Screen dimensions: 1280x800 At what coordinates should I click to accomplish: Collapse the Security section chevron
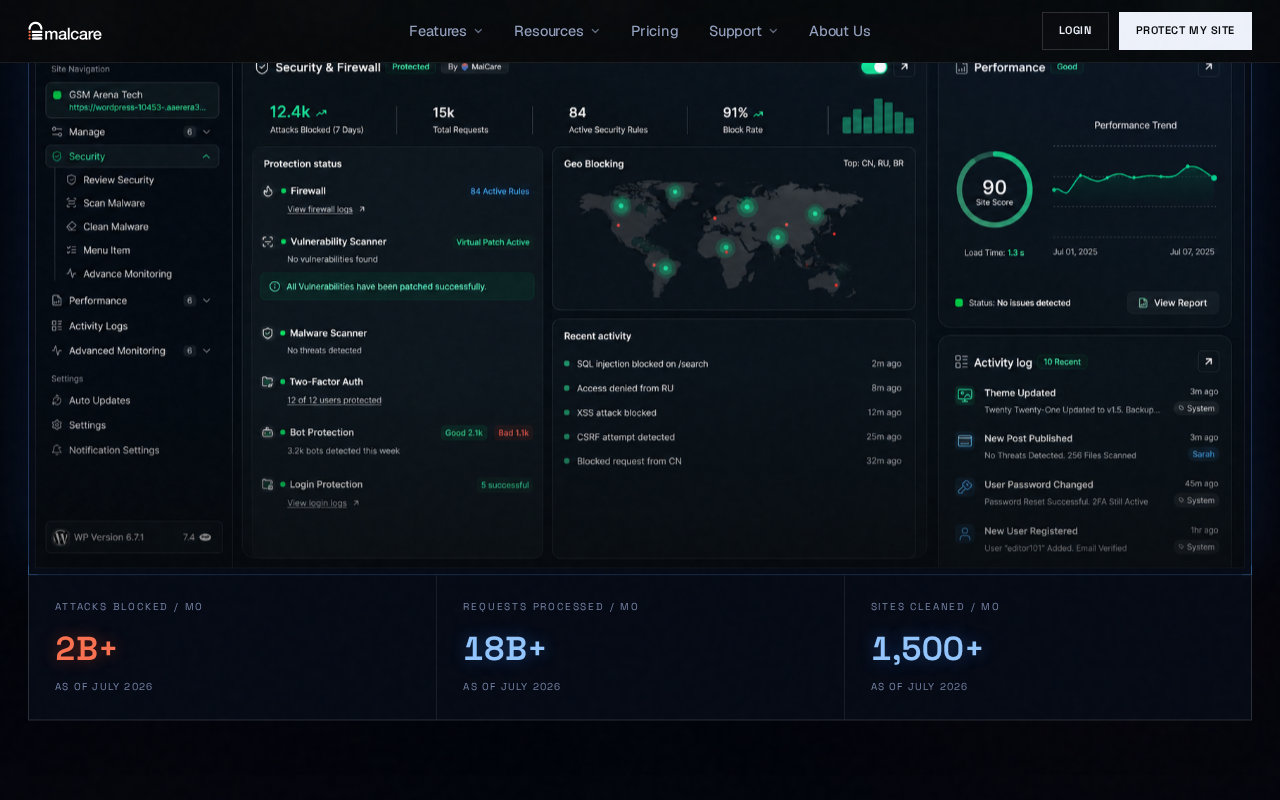click(x=207, y=157)
